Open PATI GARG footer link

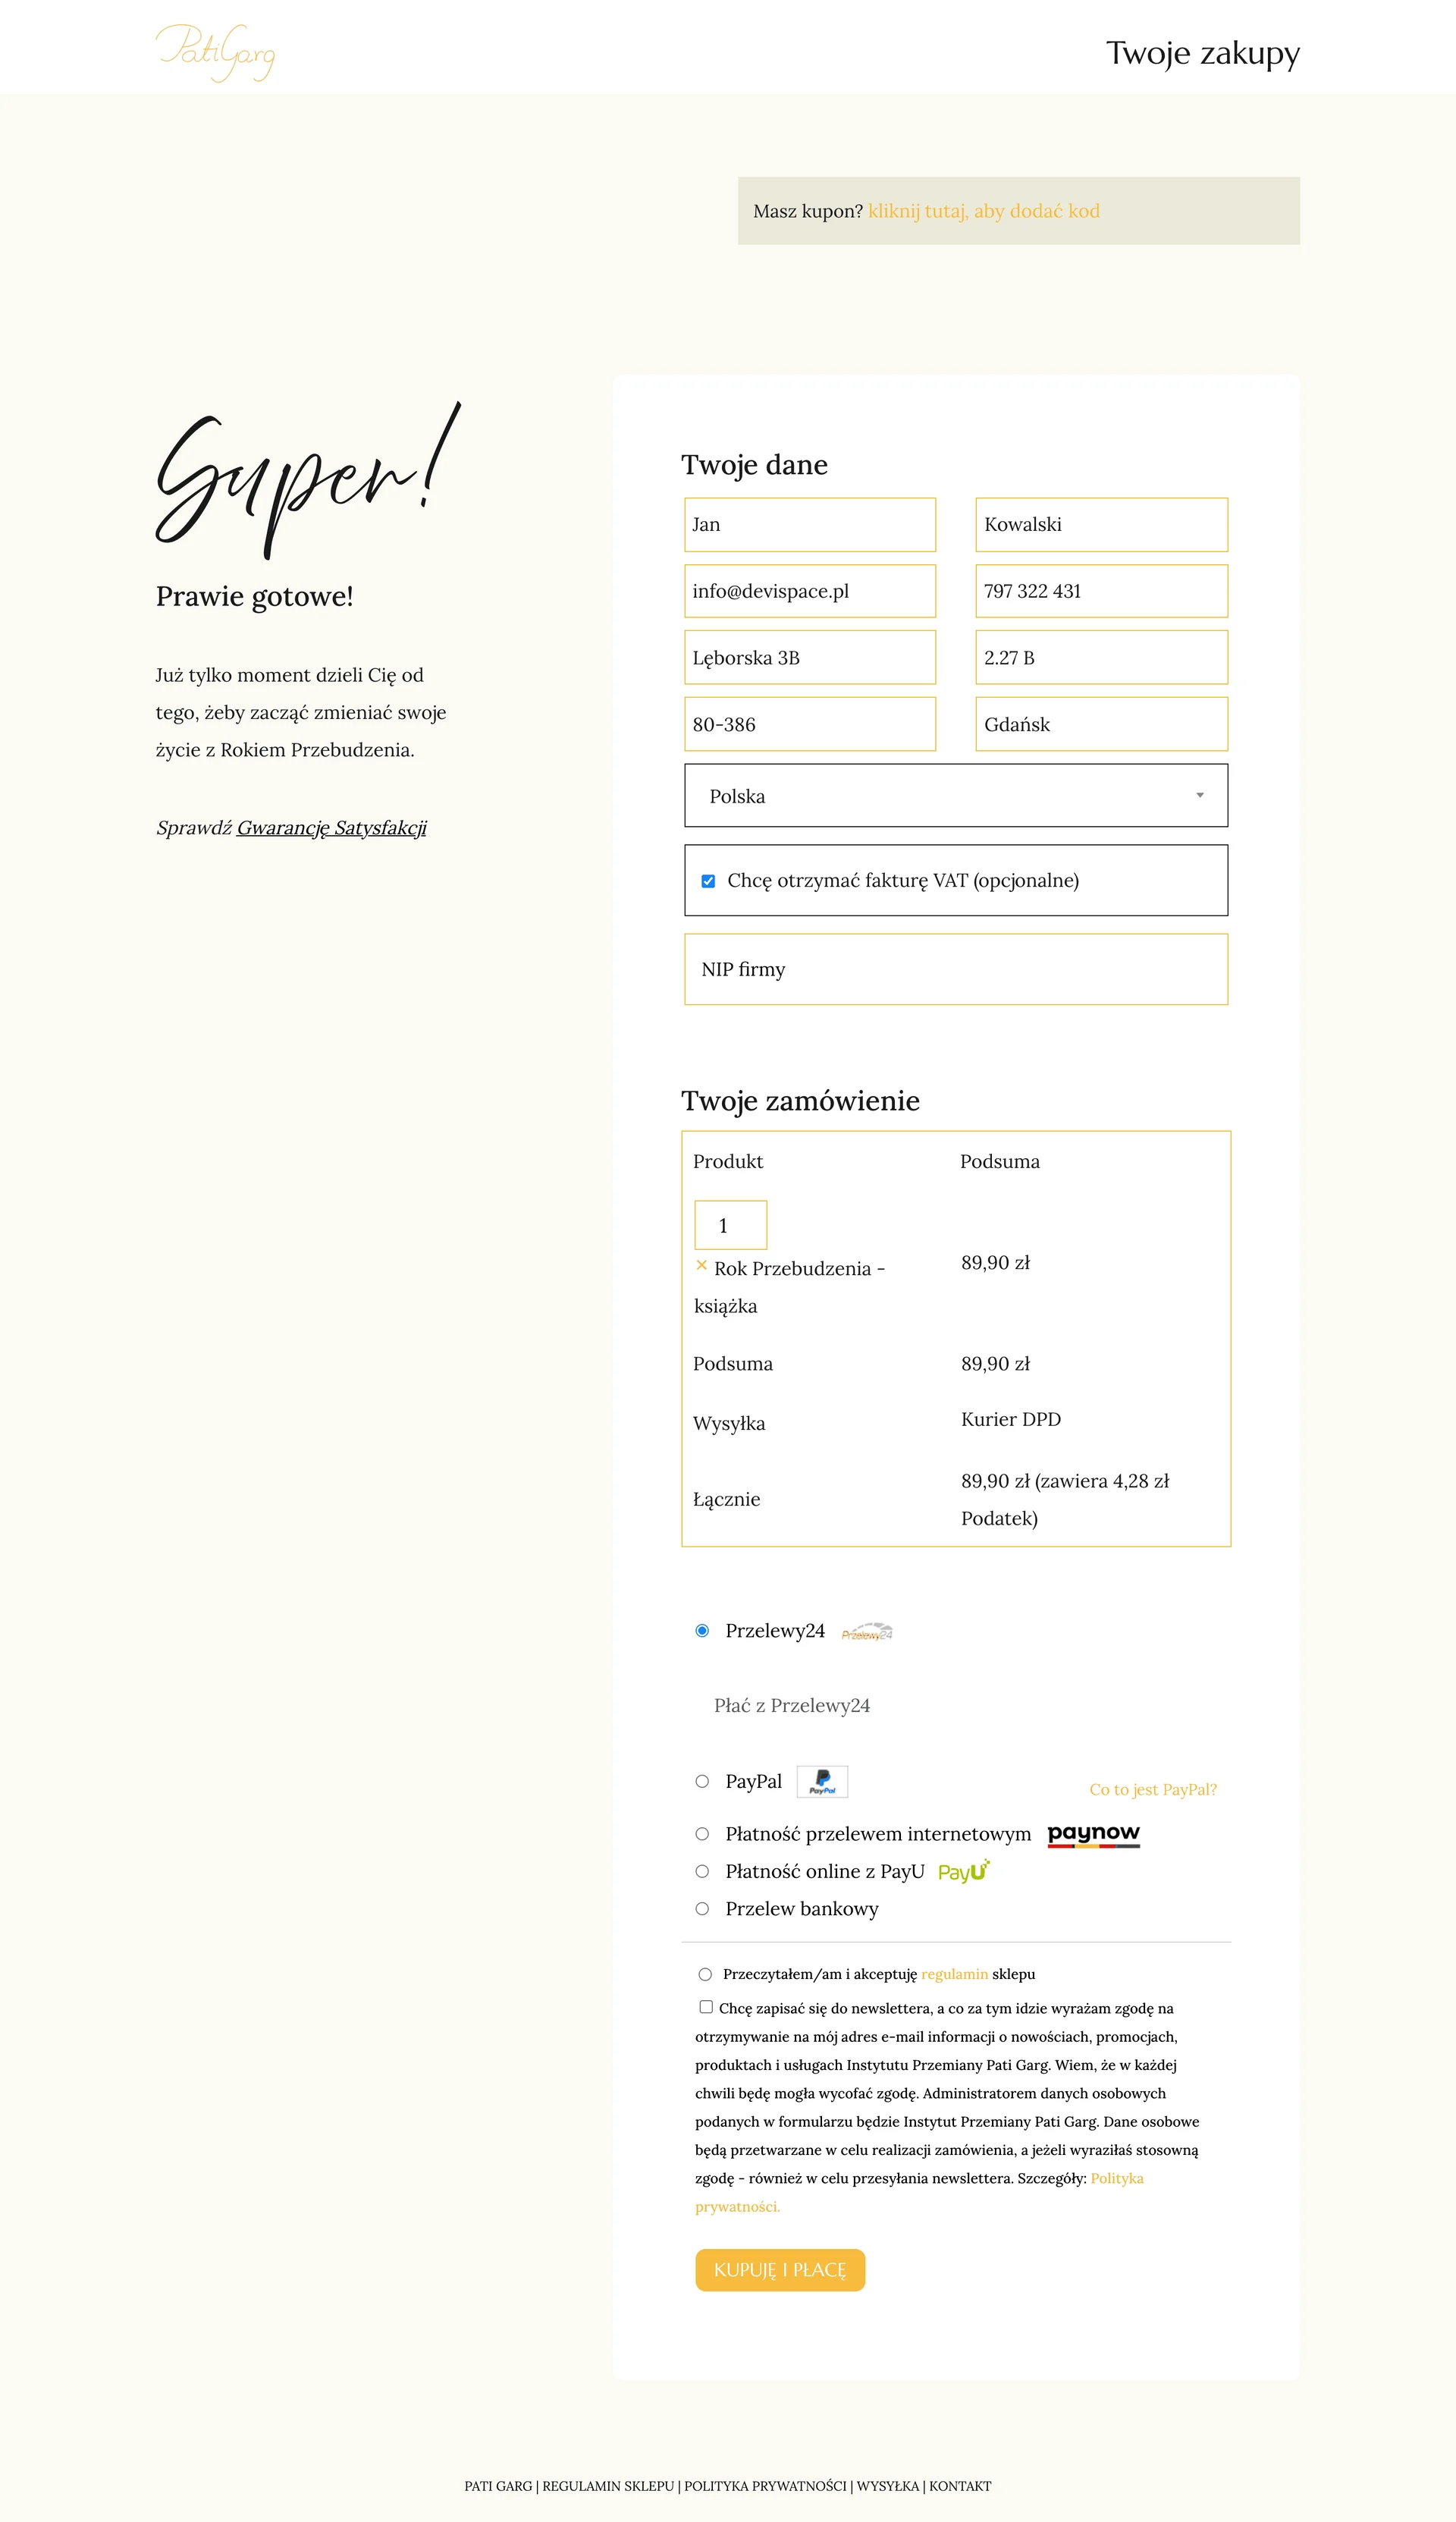pos(498,2486)
